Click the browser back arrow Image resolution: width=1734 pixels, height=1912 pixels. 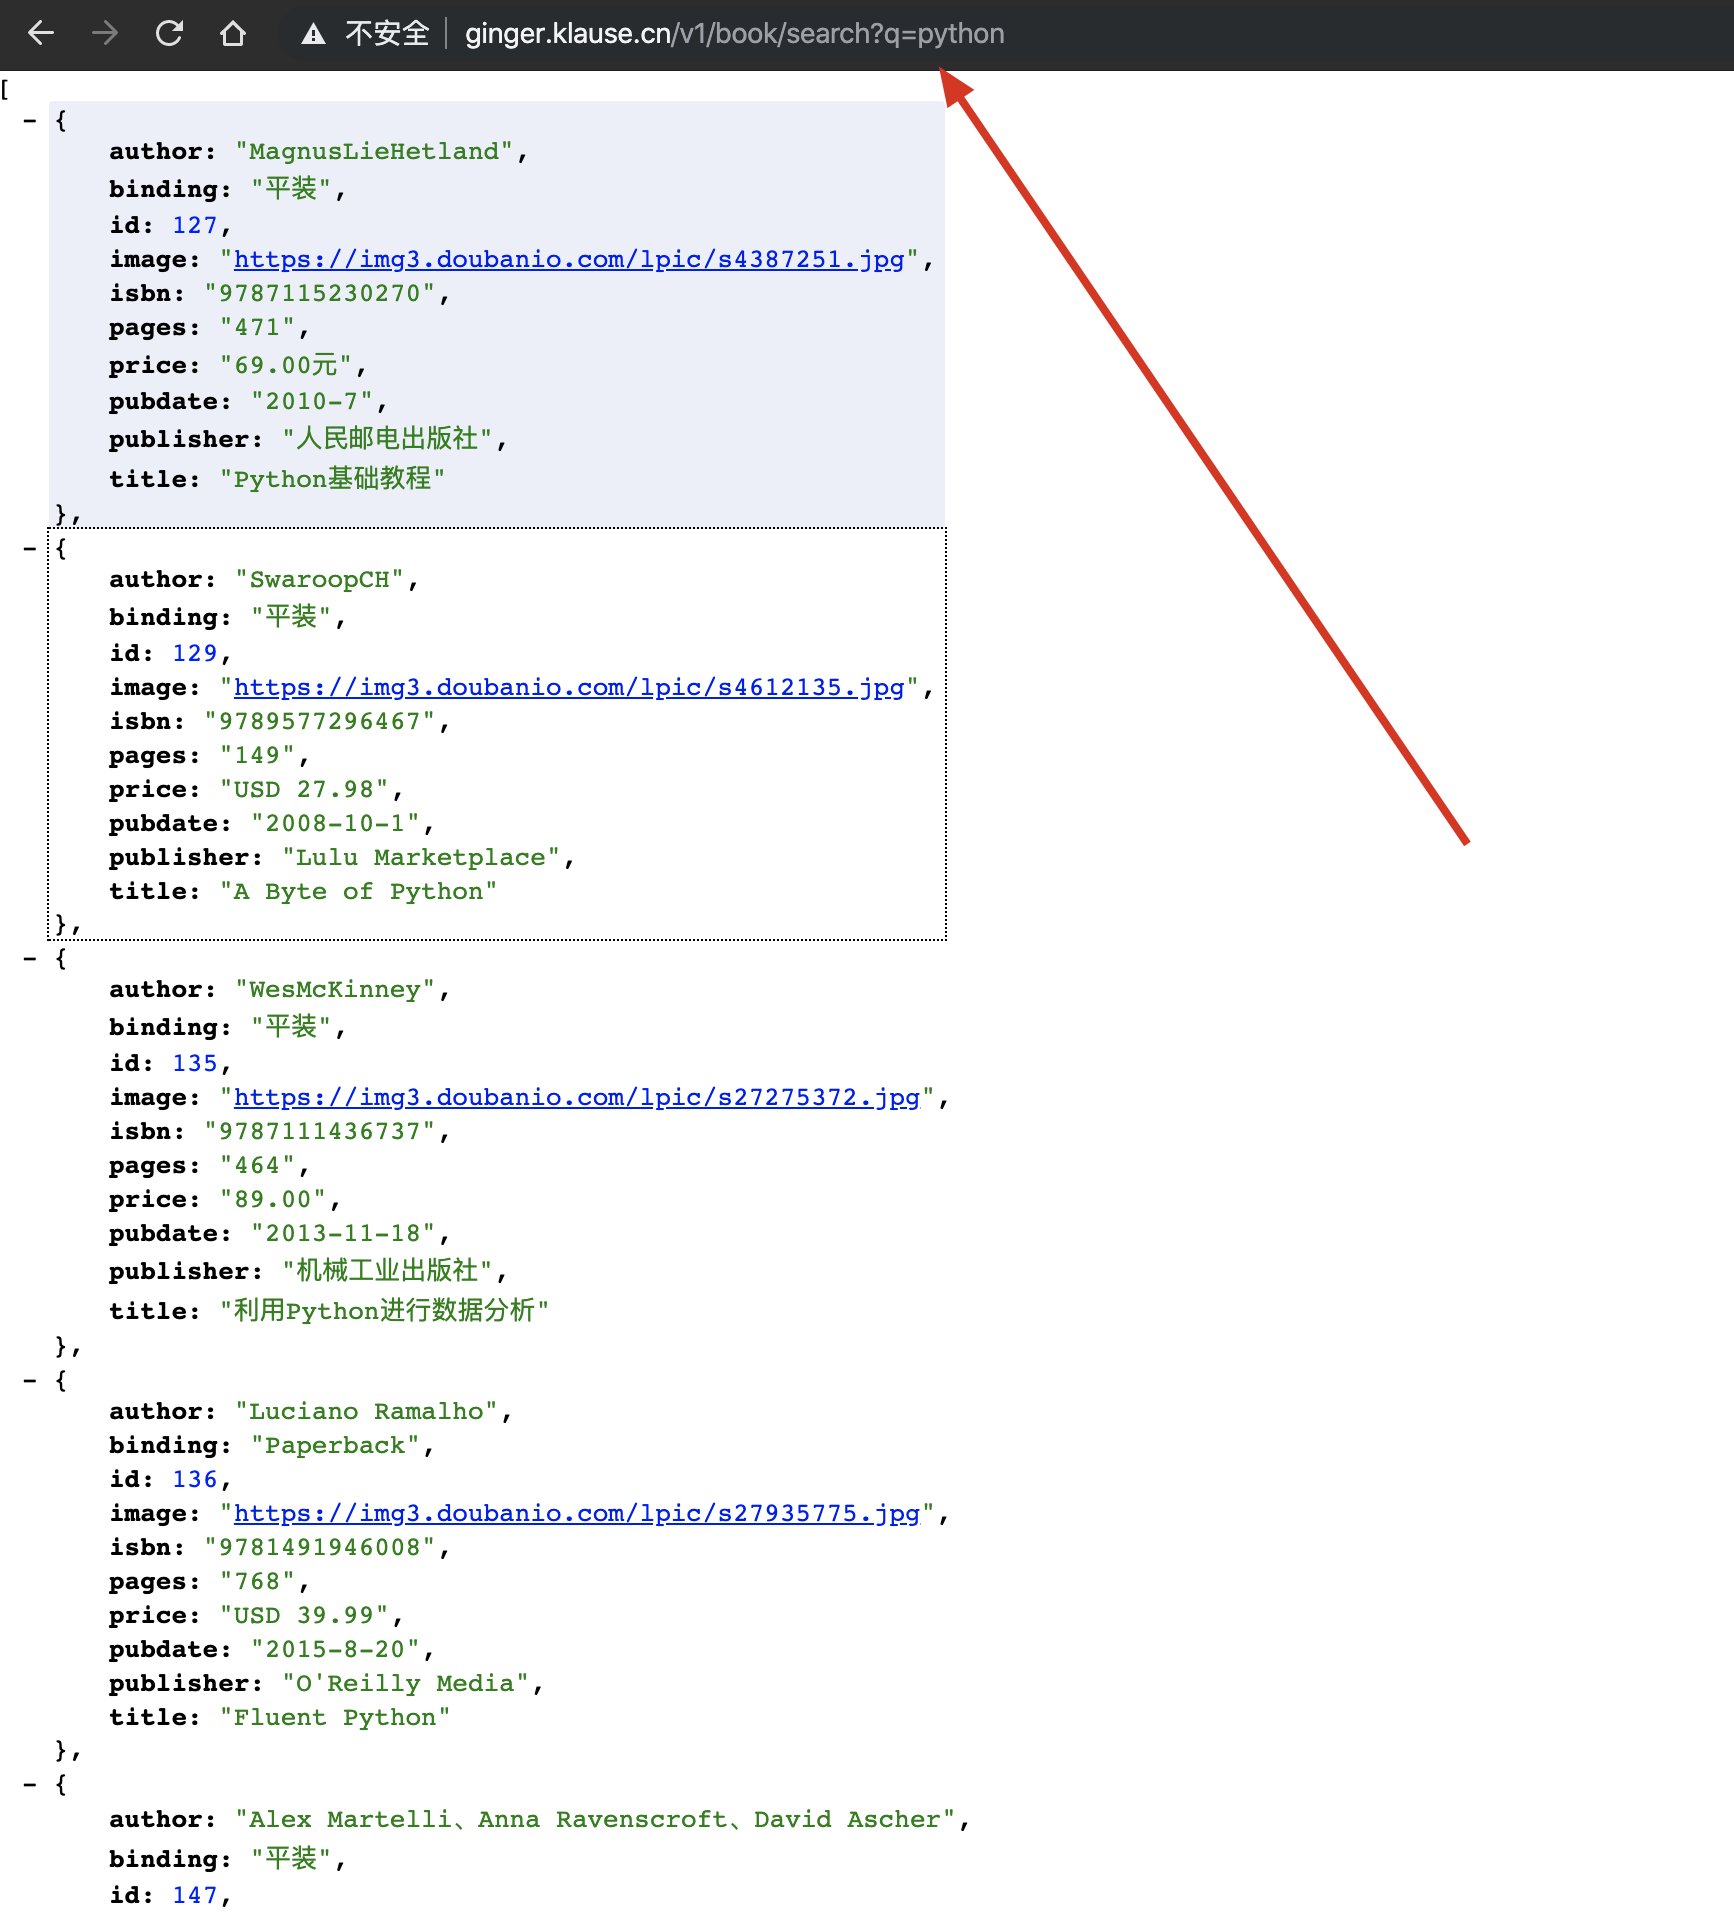41,34
